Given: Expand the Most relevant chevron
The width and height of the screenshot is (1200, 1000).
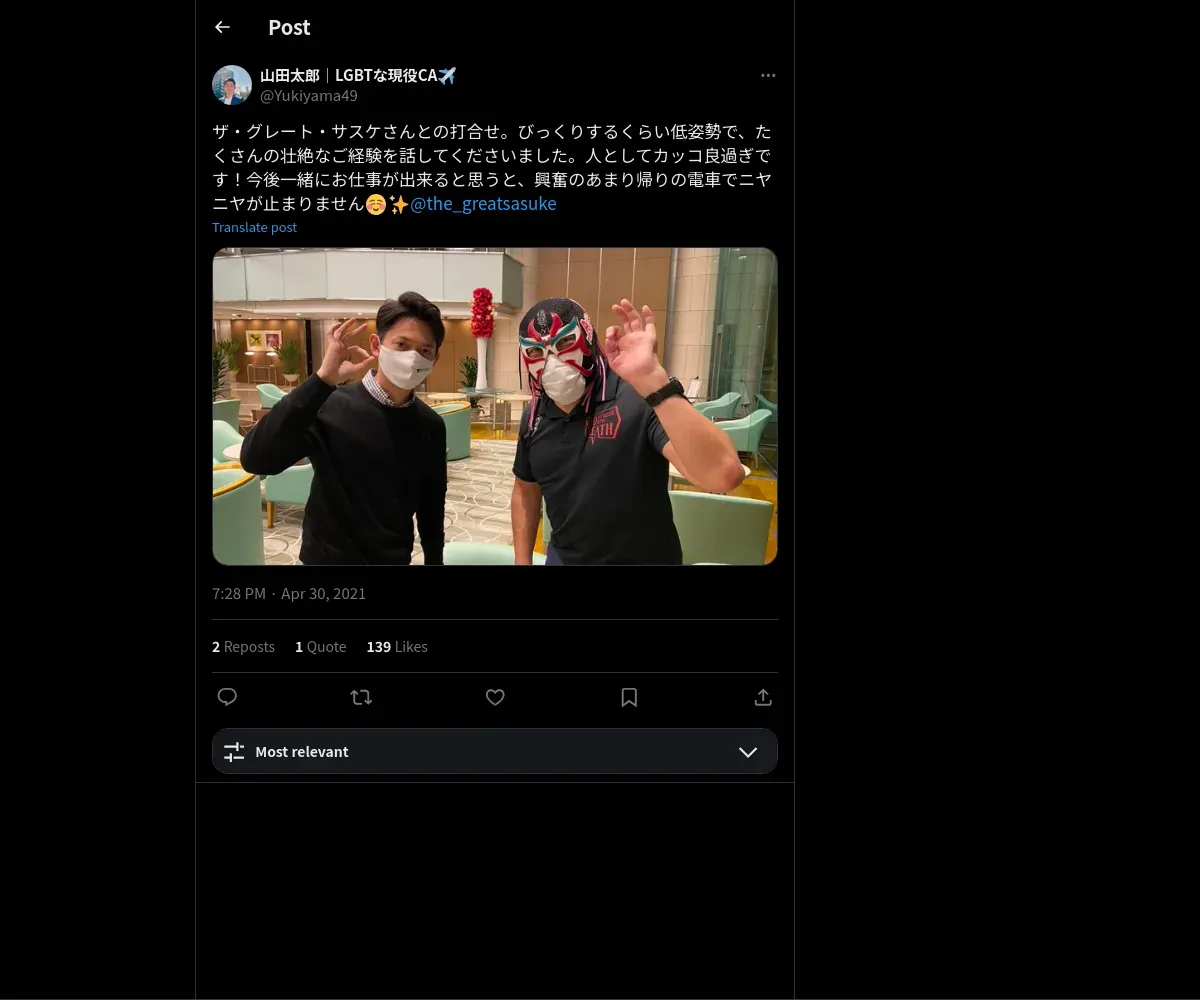Looking at the screenshot, I should point(748,752).
